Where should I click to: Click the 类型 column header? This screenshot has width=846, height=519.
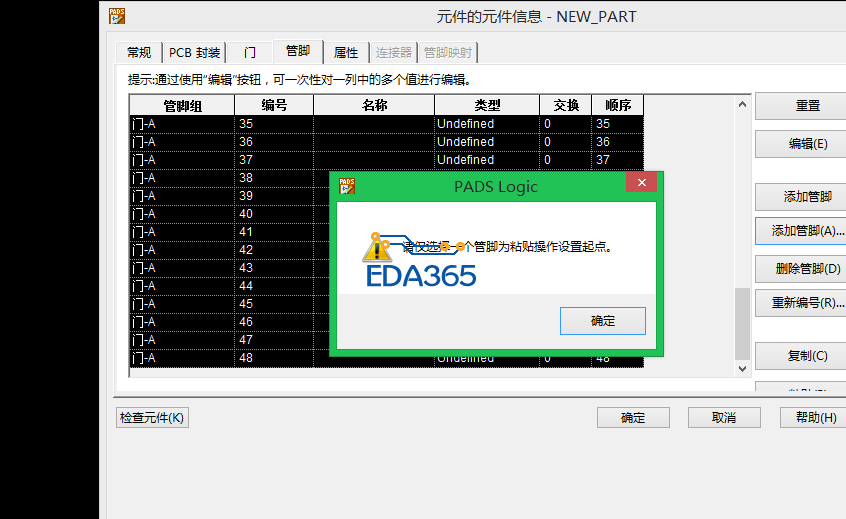pos(487,106)
